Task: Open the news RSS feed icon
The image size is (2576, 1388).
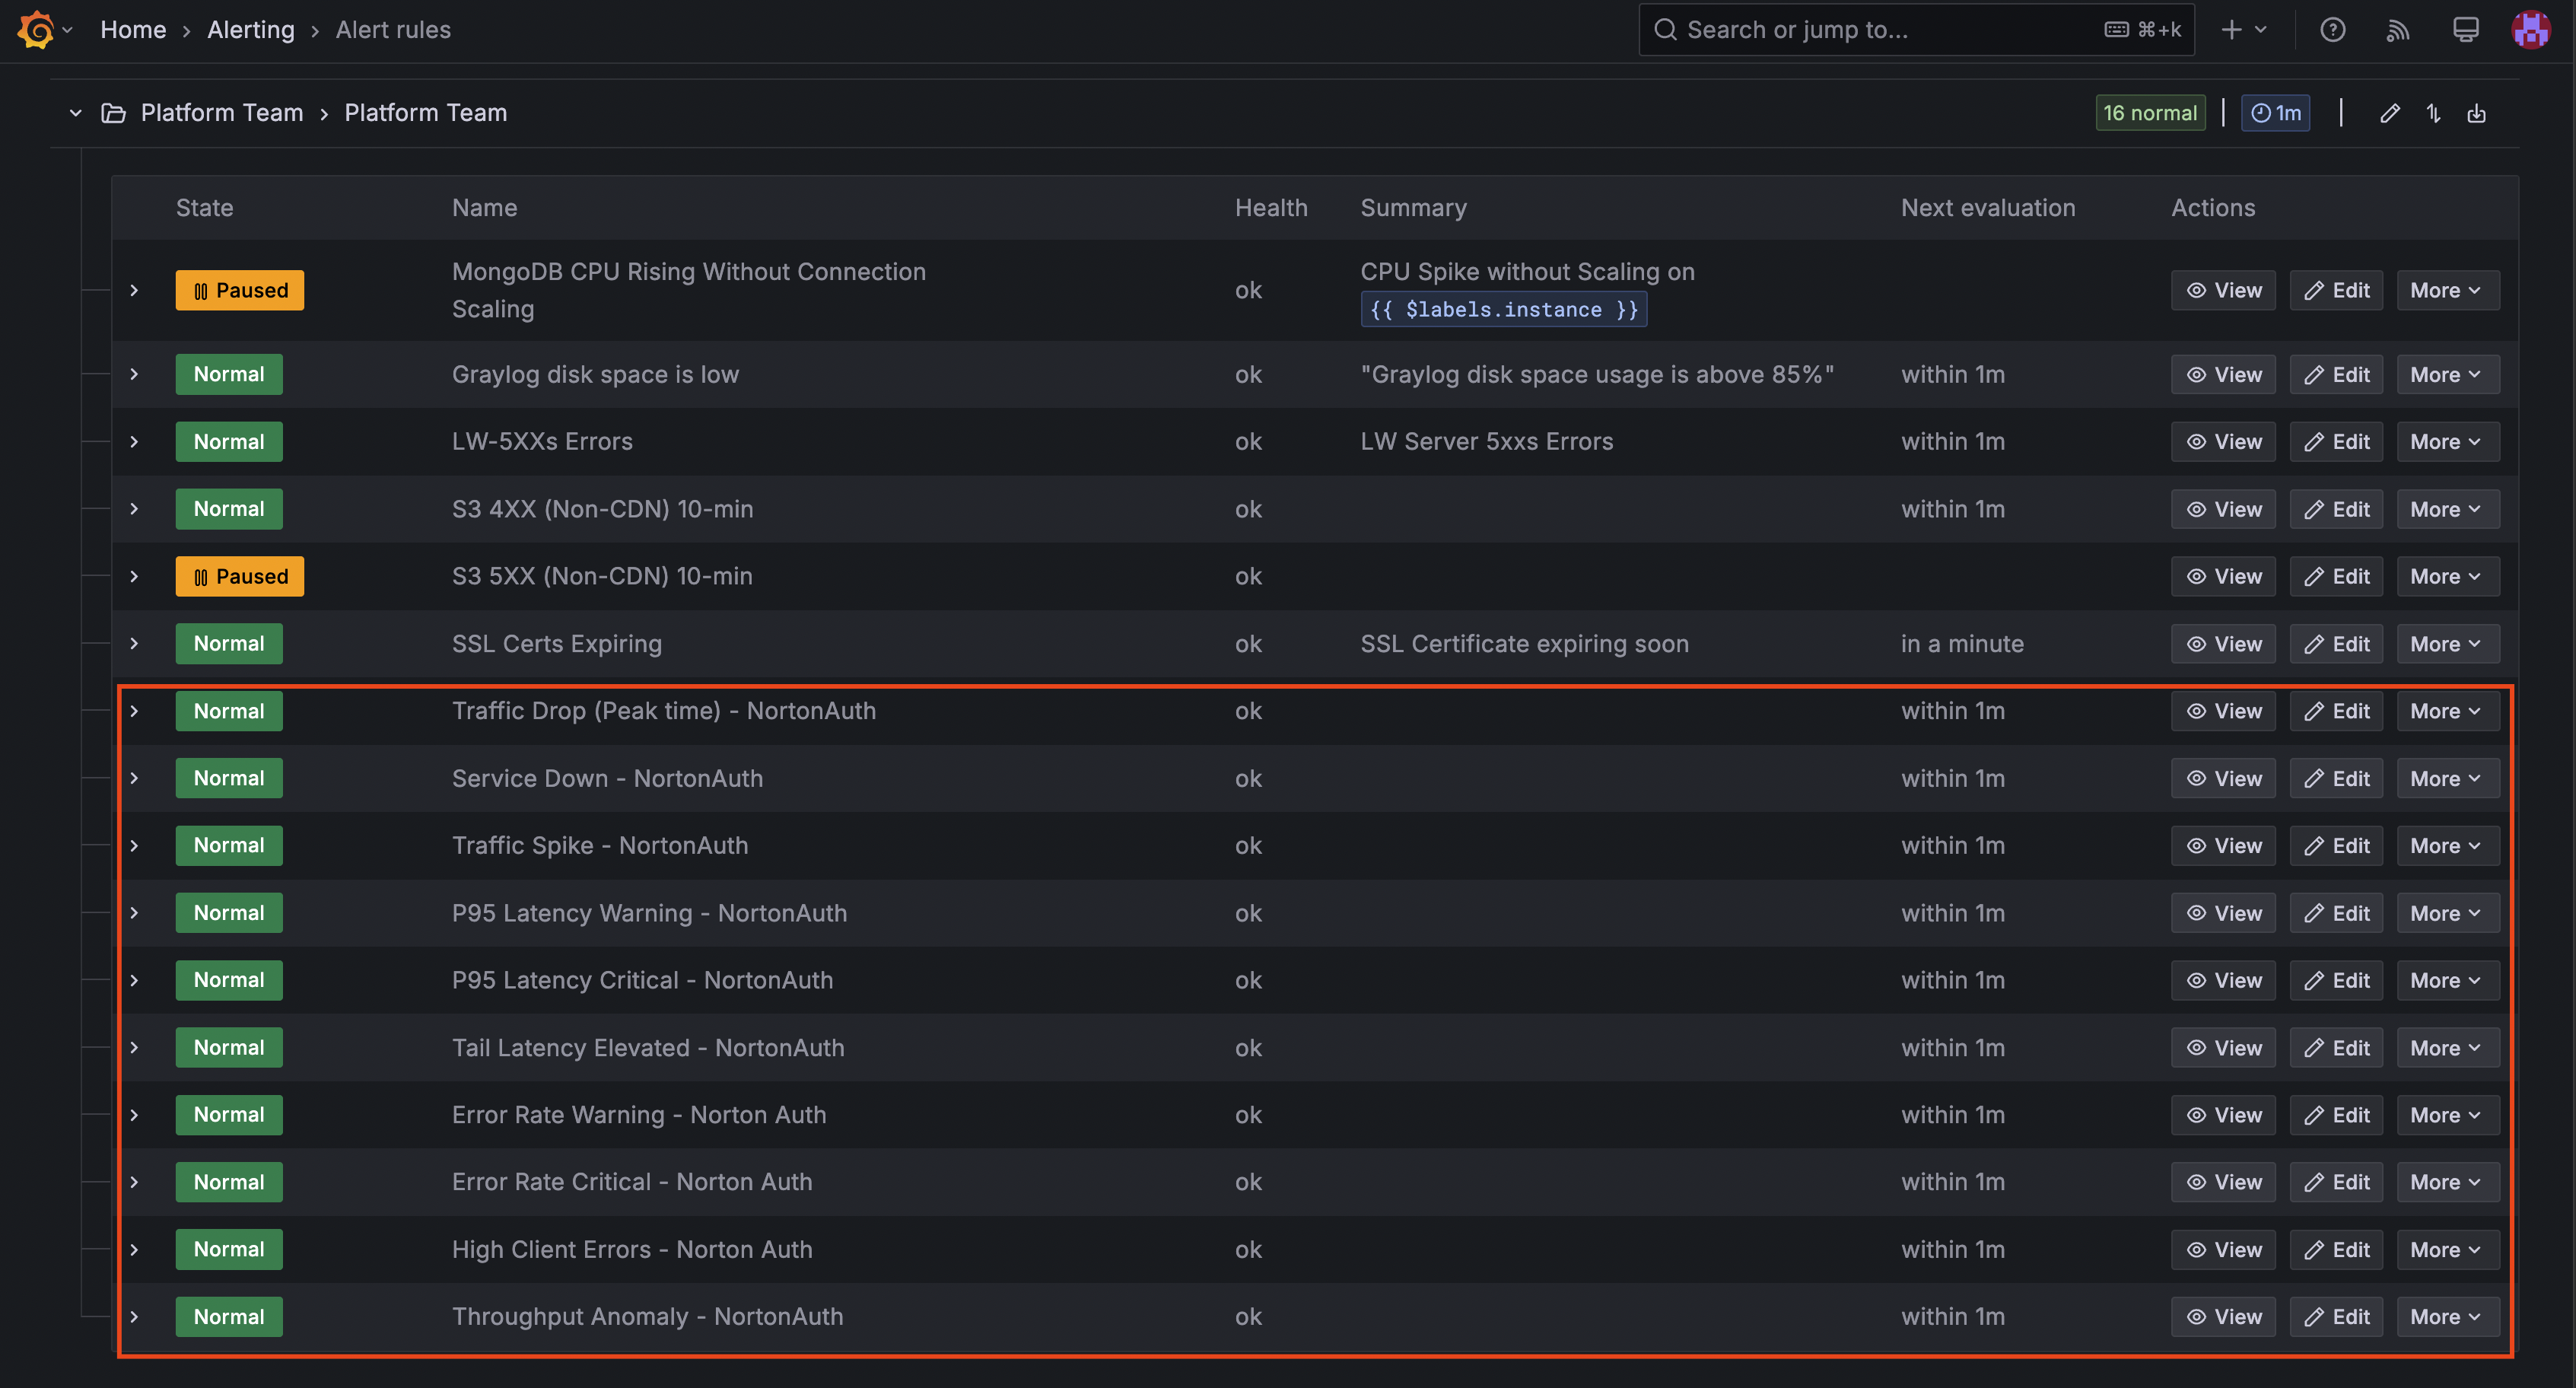Action: pos(2398,30)
